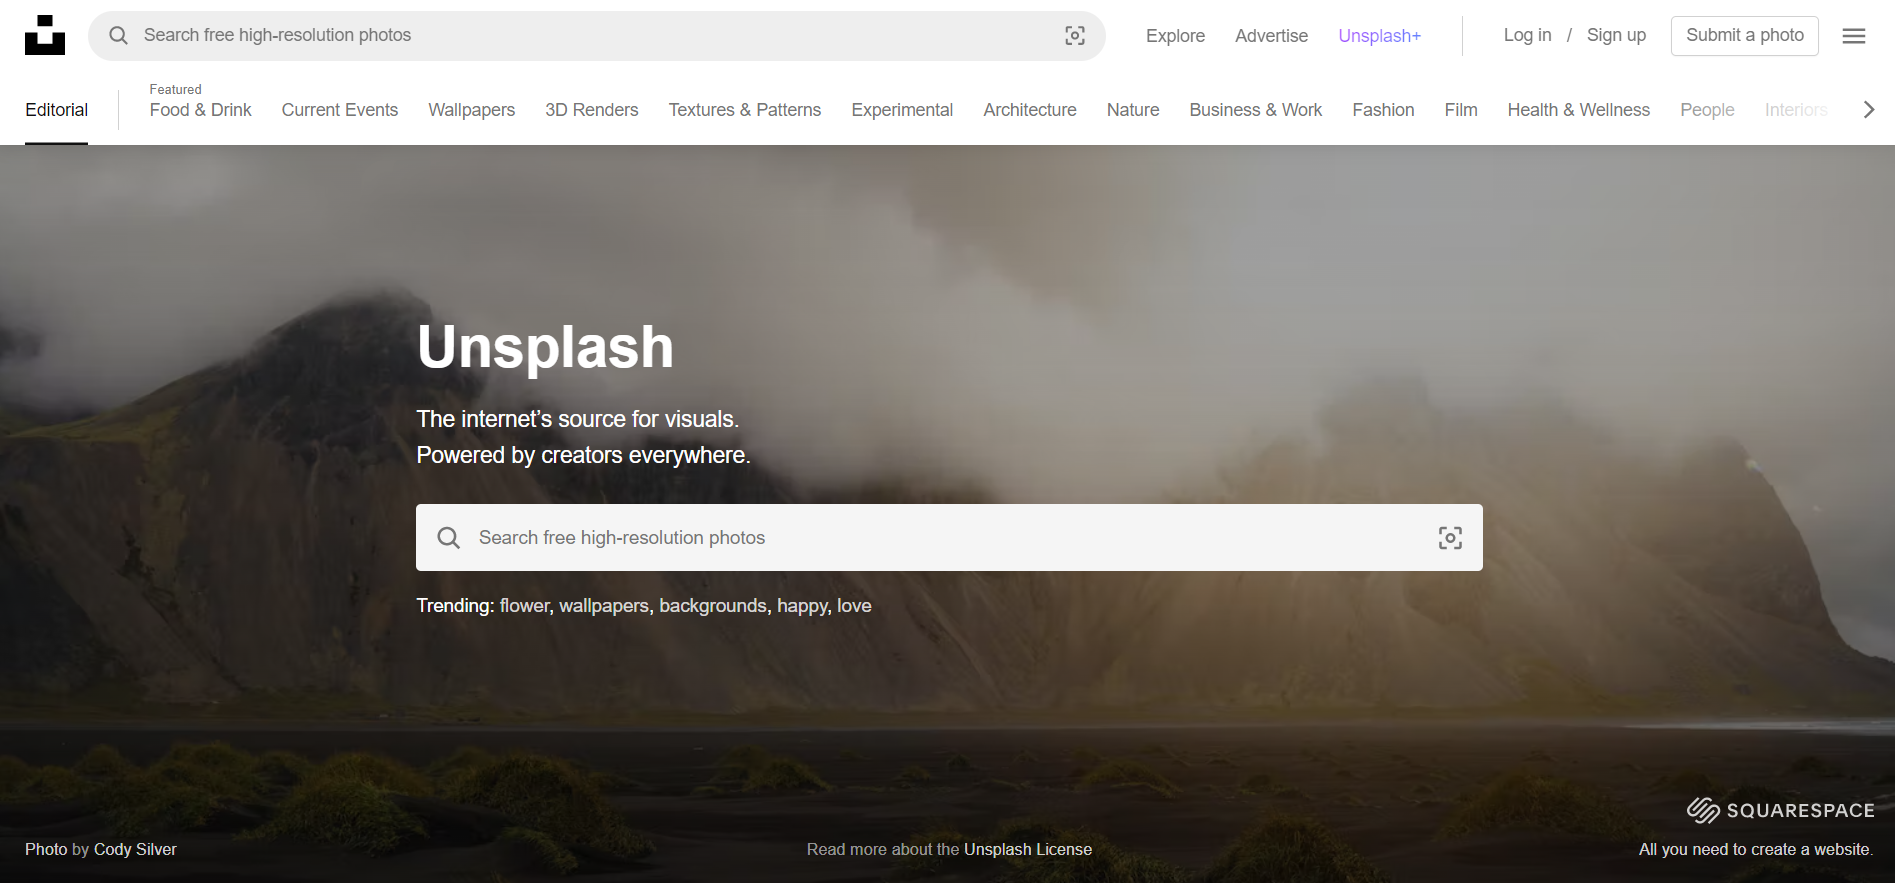The image size is (1895, 883).
Task: Search trending term happy
Action: tap(802, 606)
